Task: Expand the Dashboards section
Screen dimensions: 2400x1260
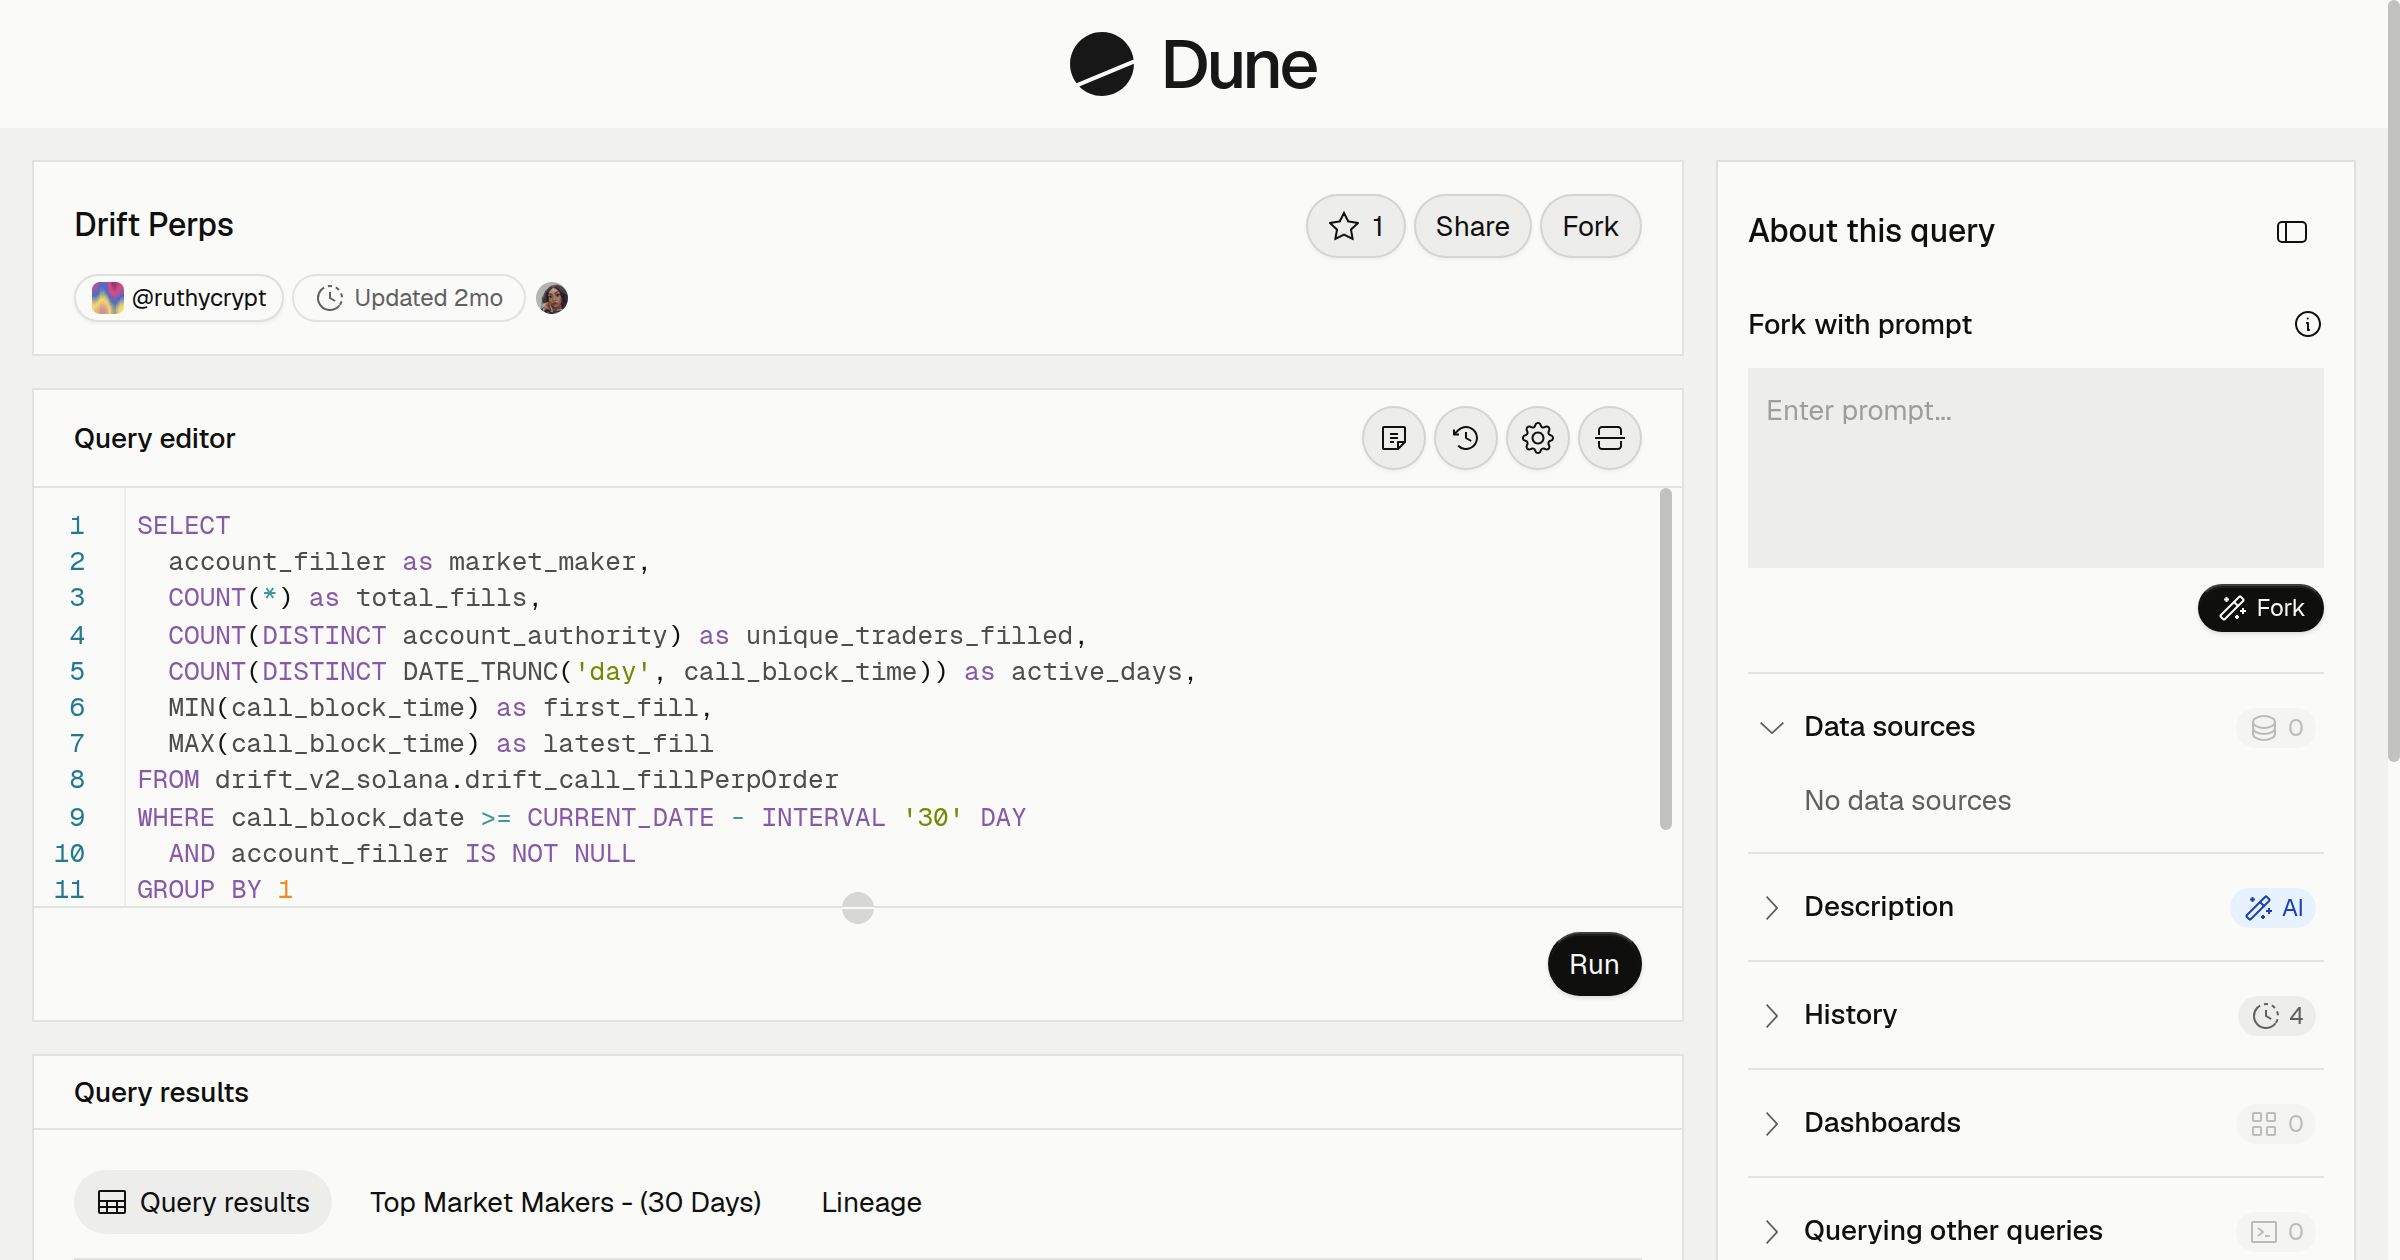Action: point(1771,1123)
